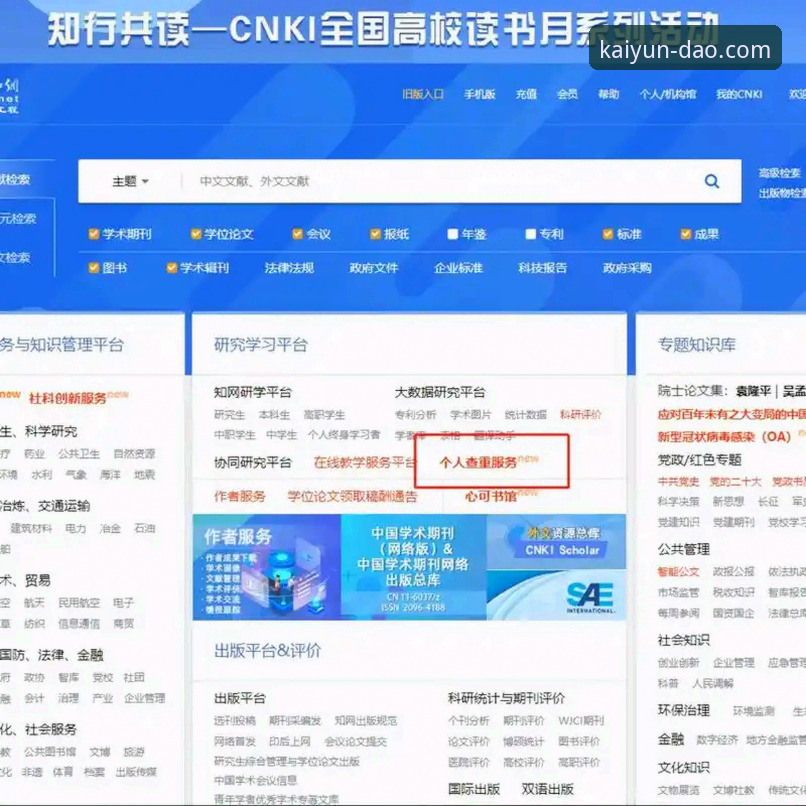
Task: Open 党的二十大 topic link
Action: point(735,482)
